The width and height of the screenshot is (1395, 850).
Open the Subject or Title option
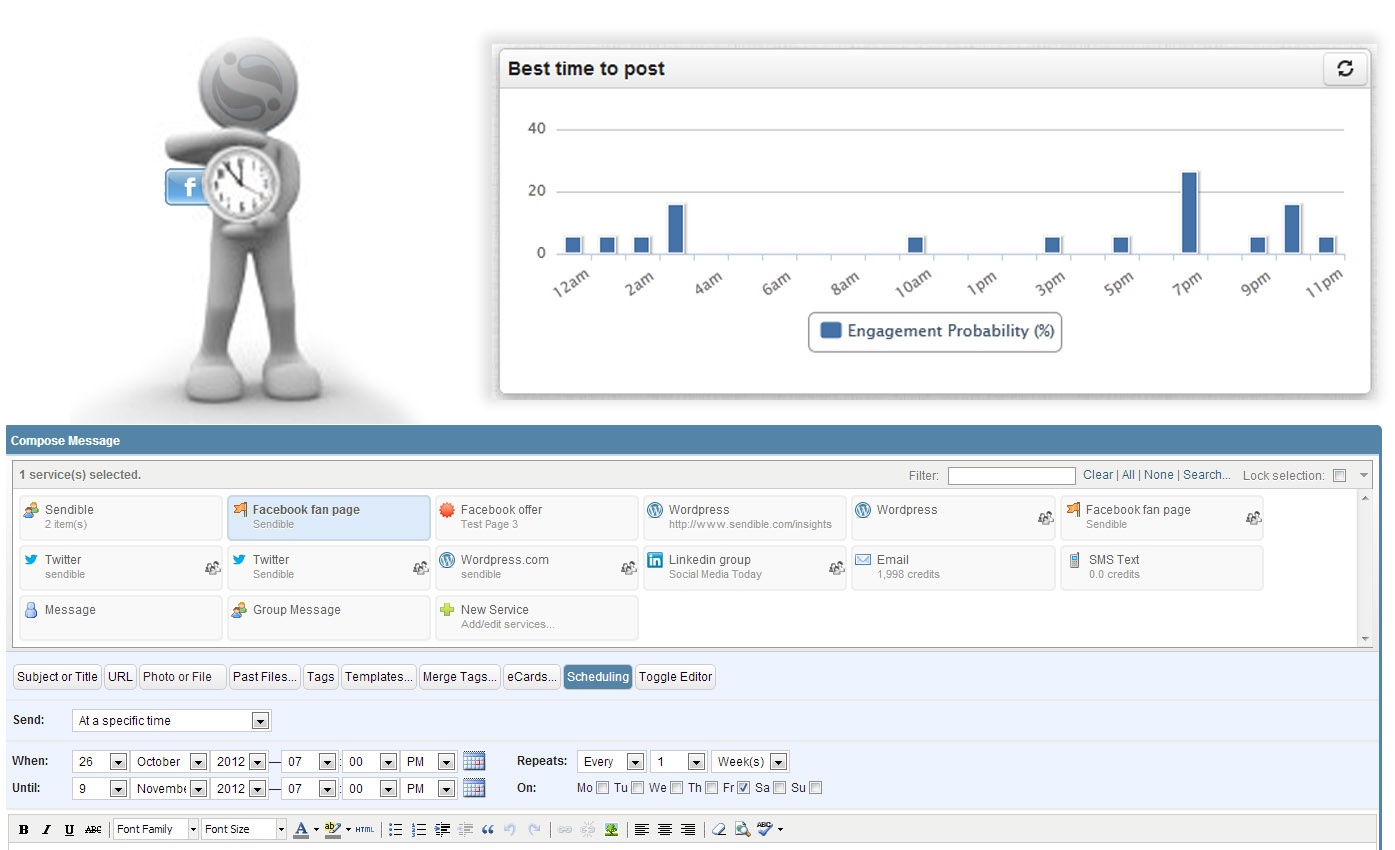coord(58,677)
